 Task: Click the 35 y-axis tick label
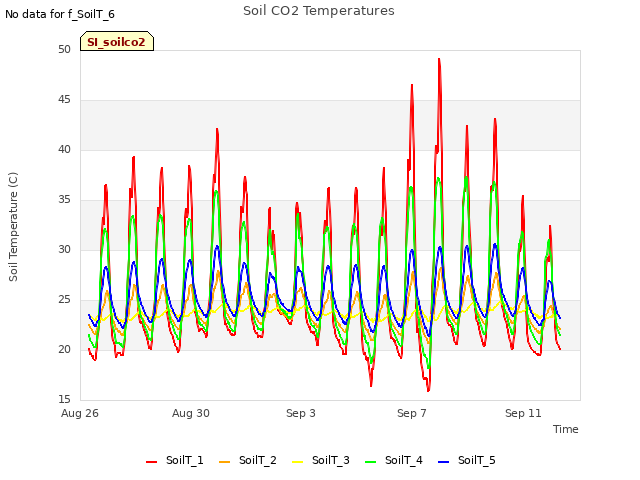(64, 200)
